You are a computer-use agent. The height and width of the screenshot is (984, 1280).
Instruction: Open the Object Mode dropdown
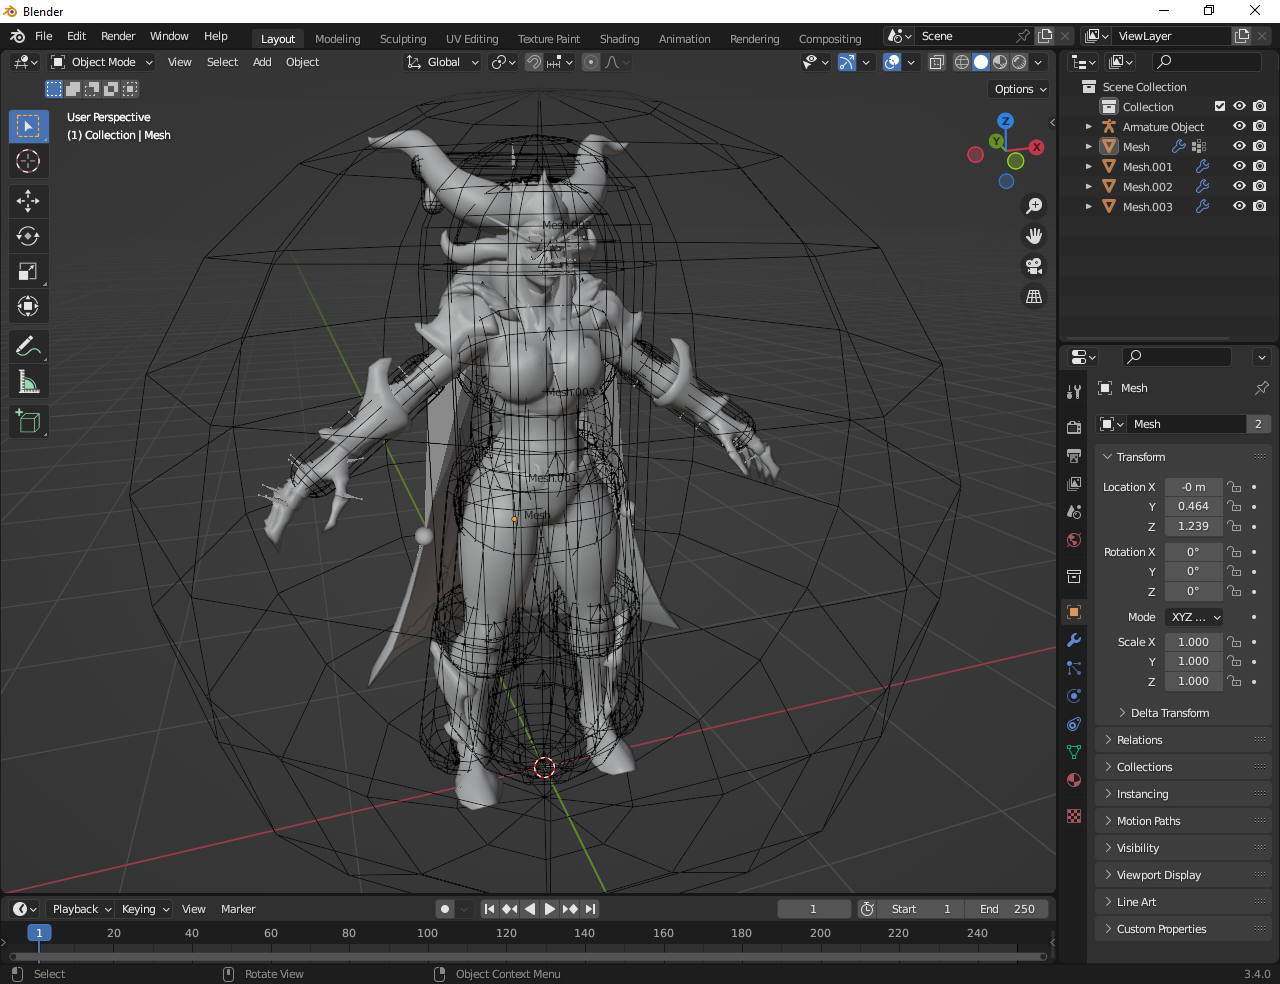pos(102,62)
